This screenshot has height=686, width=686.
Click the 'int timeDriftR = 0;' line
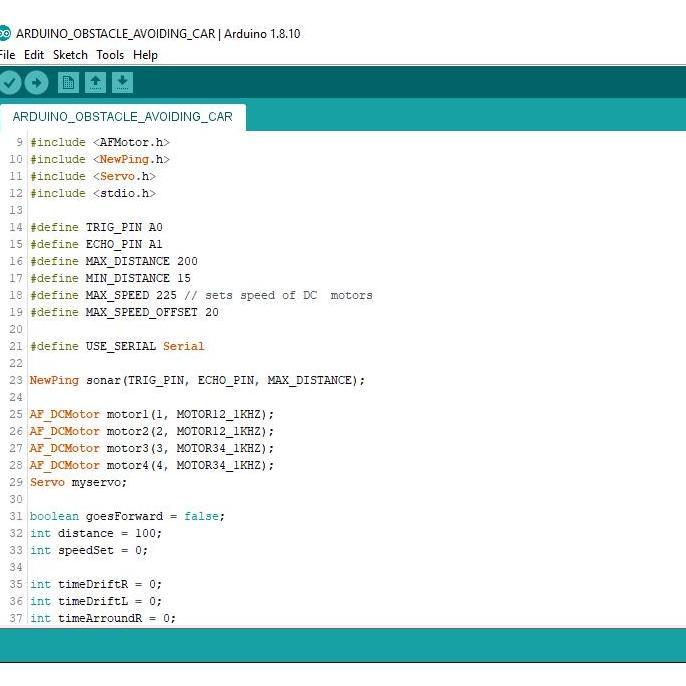(96, 585)
